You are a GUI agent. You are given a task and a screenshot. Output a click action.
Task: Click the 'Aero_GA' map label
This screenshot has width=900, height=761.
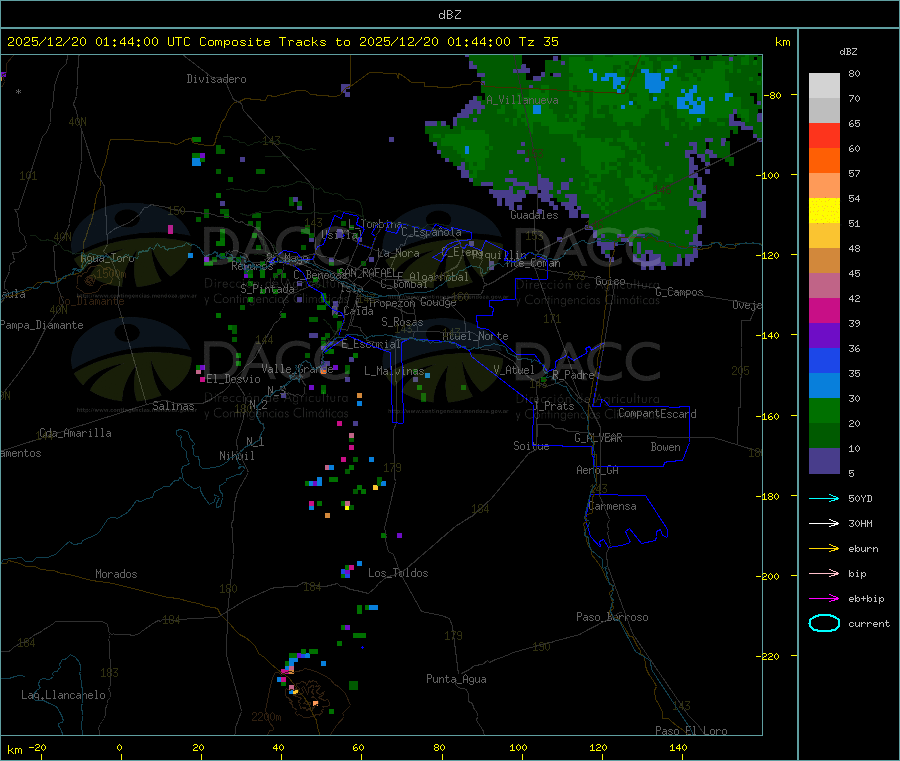598,470
